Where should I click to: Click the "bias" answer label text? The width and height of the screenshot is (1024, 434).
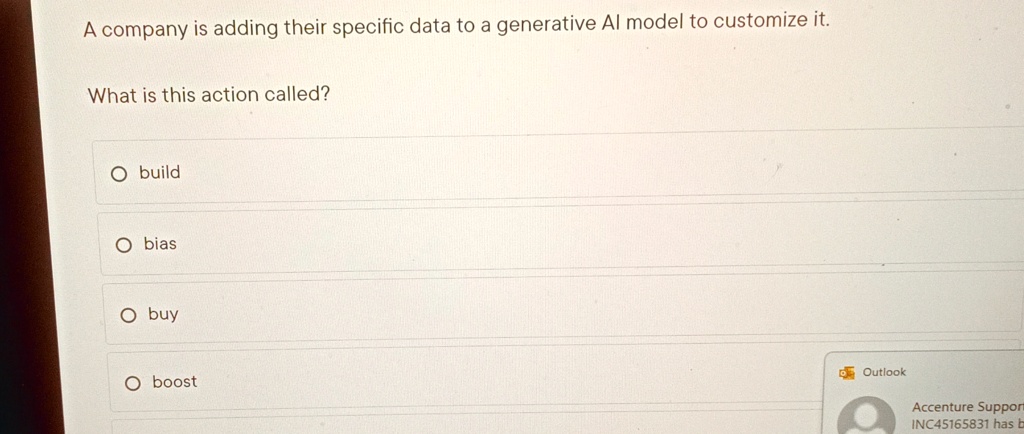(x=160, y=243)
